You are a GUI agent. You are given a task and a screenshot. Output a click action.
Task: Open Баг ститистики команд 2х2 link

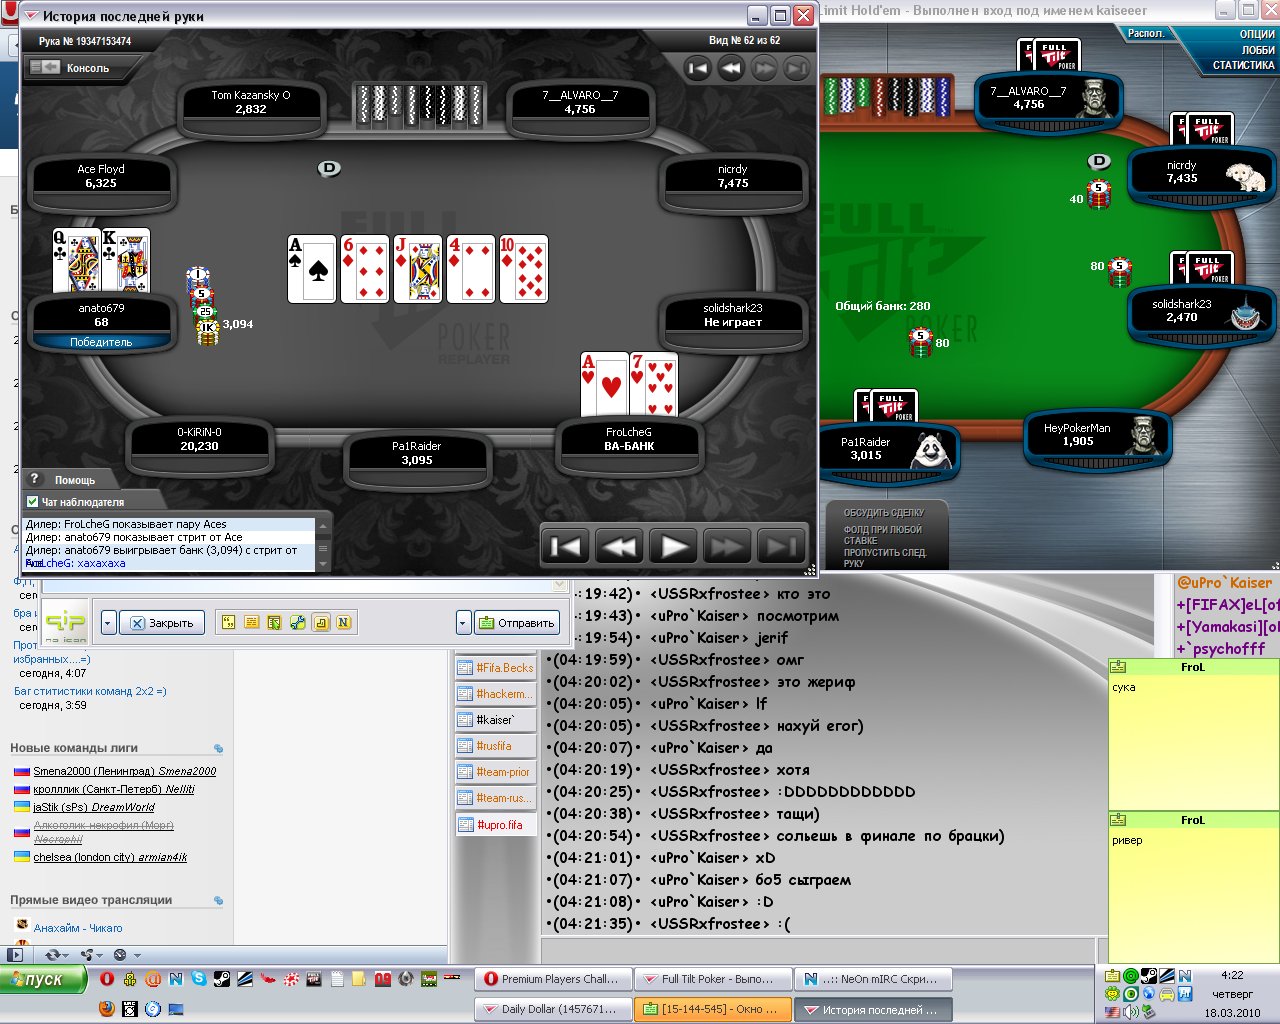click(x=90, y=691)
